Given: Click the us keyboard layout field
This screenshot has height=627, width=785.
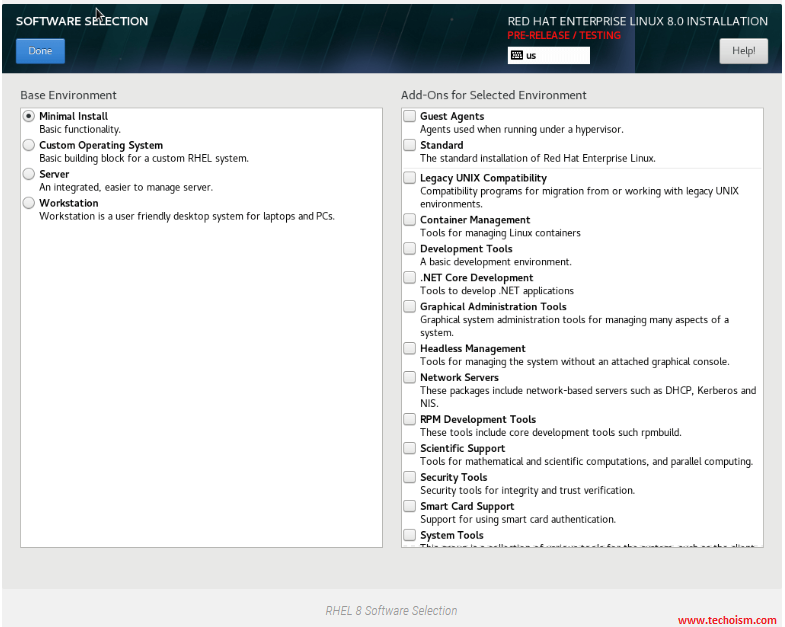Looking at the screenshot, I should coord(549,56).
